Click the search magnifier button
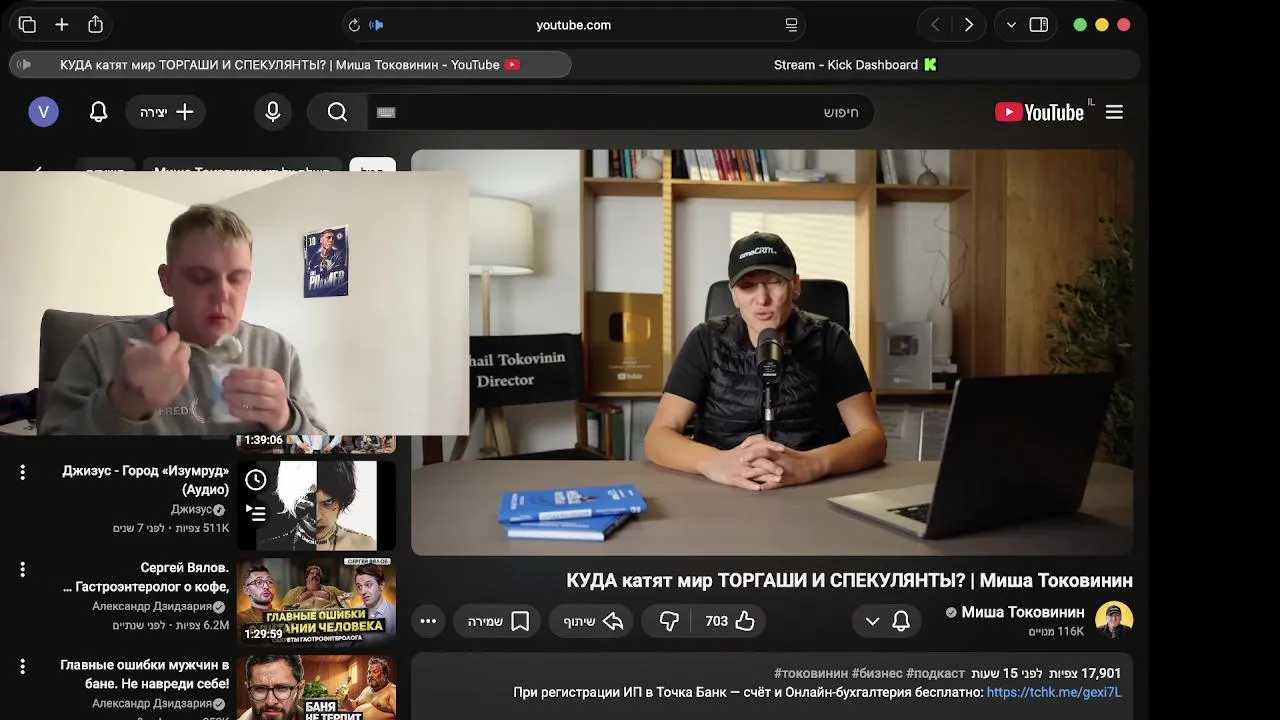This screenshot has width=1280, height=720. [x=338, y=112]
